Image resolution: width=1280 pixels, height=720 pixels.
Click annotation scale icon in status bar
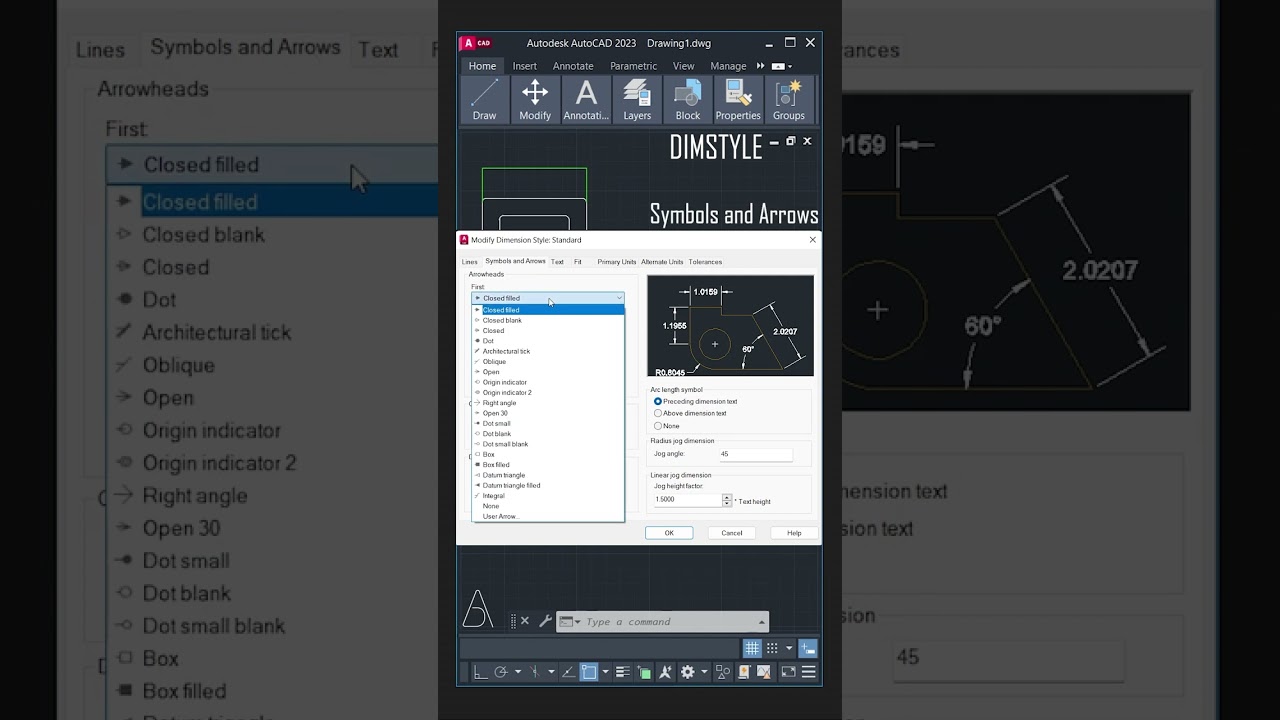pyautogui.click(x=666, y=672)
